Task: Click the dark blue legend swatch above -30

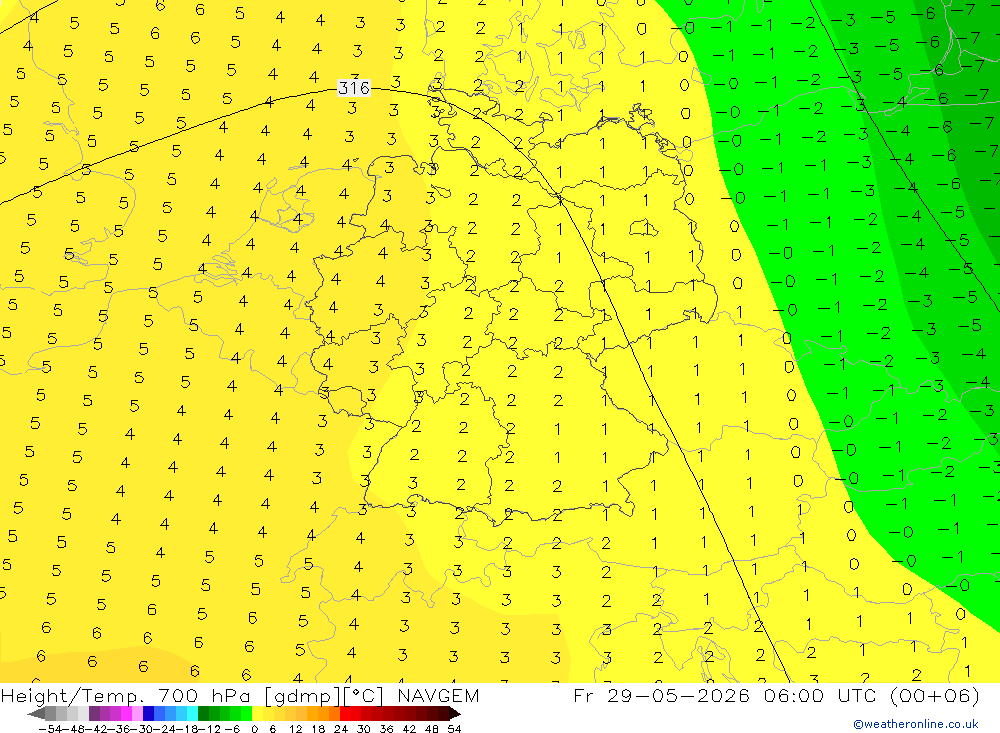Action: (x=148, y=714)
